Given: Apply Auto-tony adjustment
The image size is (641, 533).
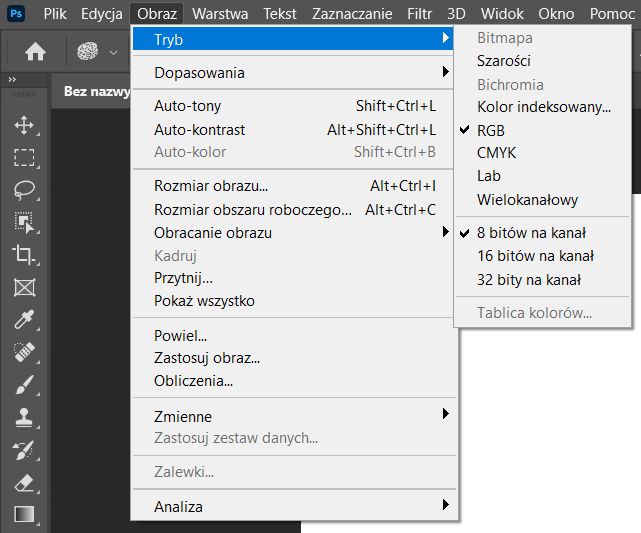Looking at the screenshot, I should tap(293, 106).
